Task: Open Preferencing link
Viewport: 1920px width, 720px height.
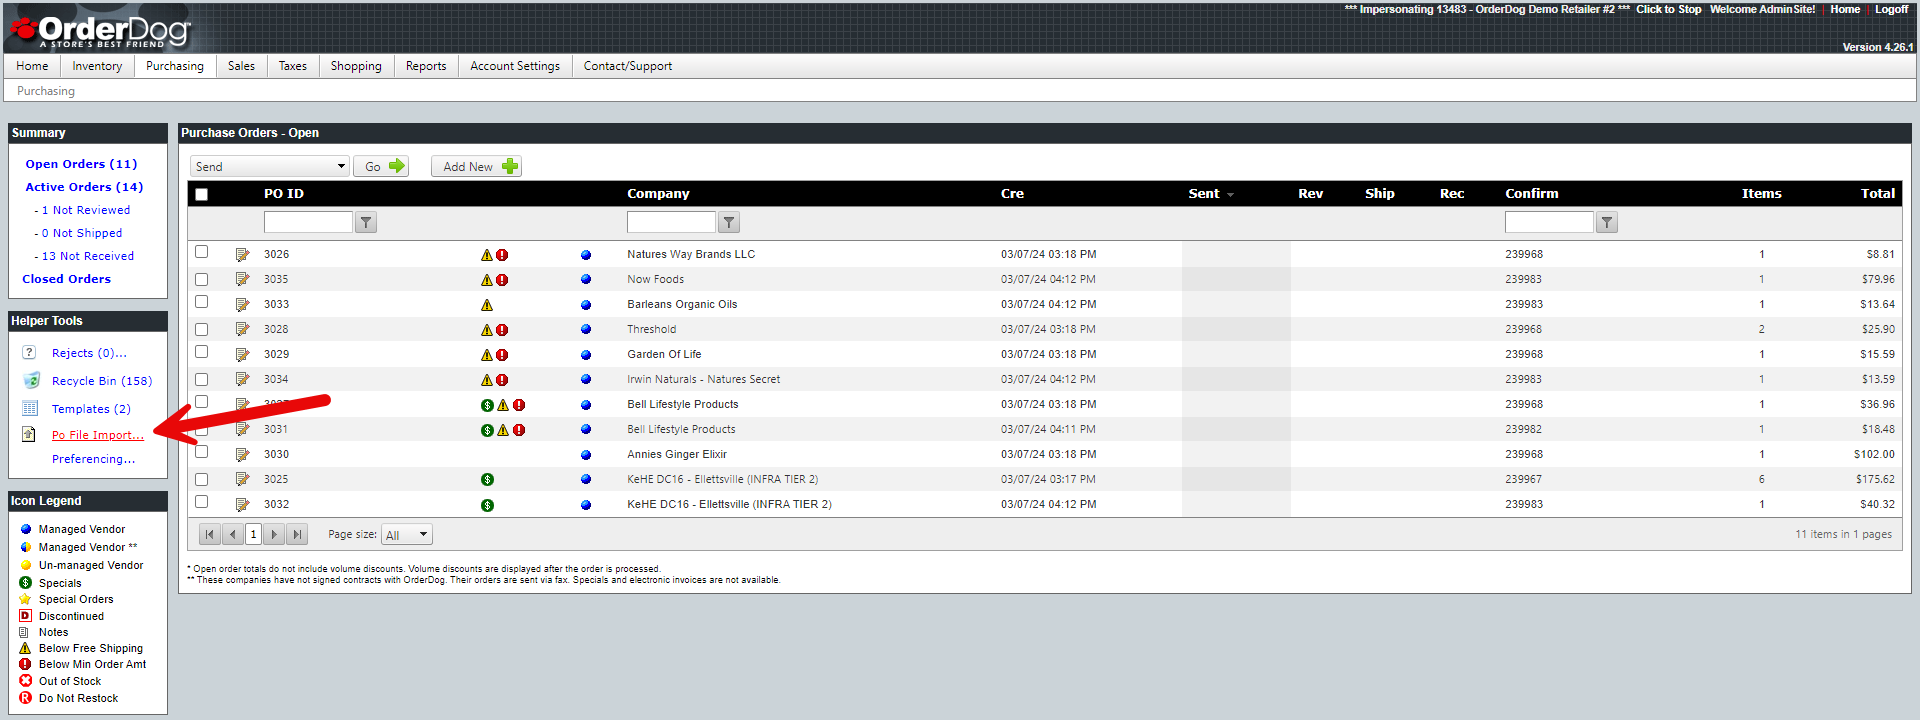Action: tap(93, 459)
